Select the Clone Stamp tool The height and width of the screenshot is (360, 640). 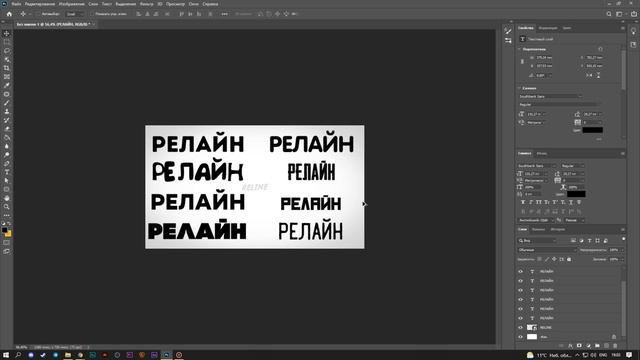click(7, 111)
